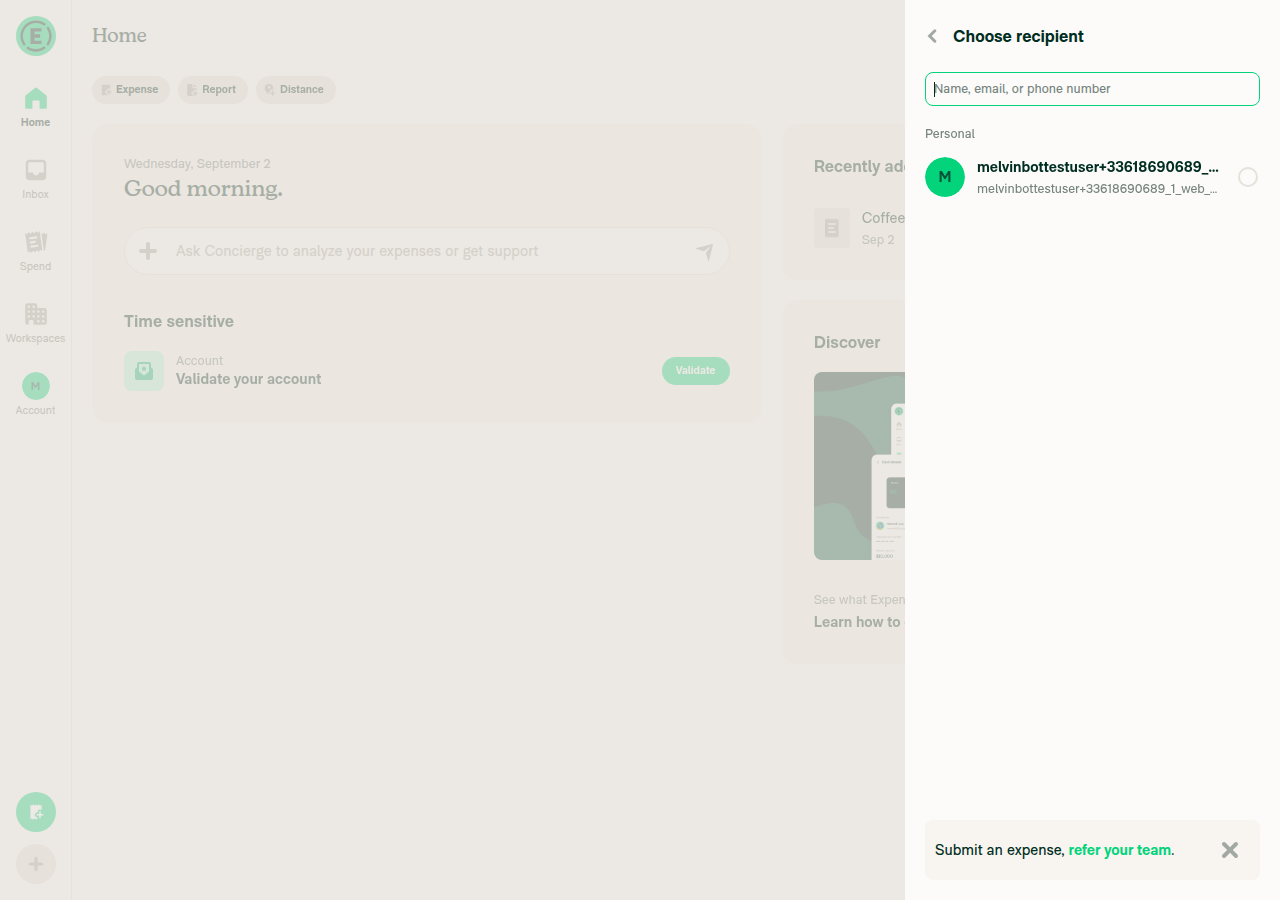
Task: Select the melvinbottestuser recipient radio button
Action: (x=1247, y=177)
